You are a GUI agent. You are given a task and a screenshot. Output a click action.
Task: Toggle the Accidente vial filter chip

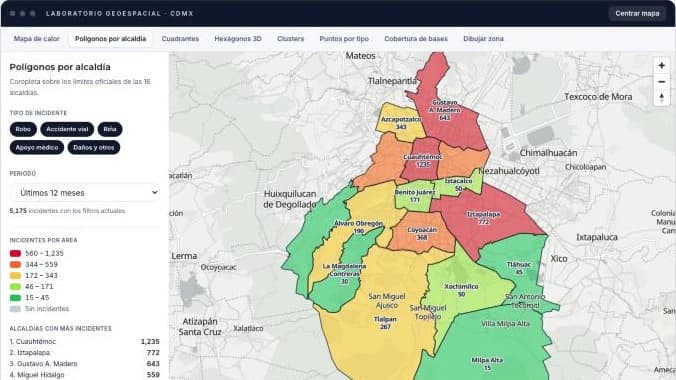67,129
